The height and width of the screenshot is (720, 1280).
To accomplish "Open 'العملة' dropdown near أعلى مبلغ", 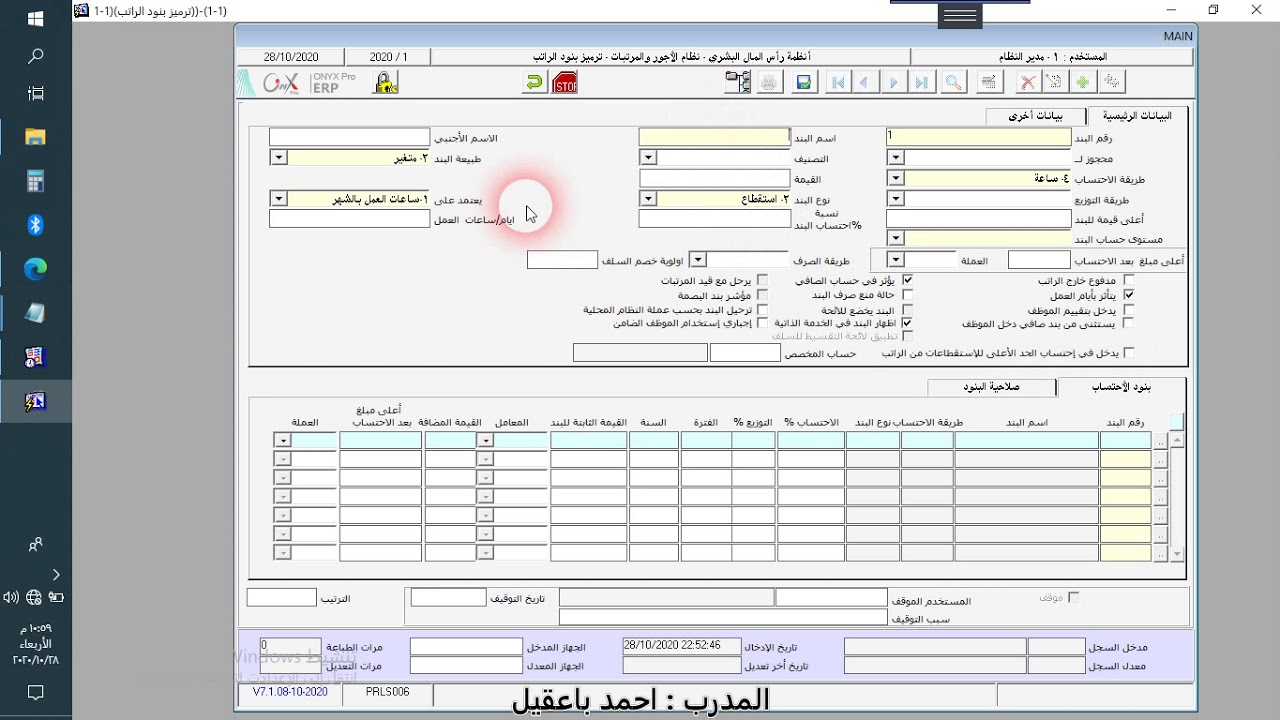I will click(x=896, y=260).
